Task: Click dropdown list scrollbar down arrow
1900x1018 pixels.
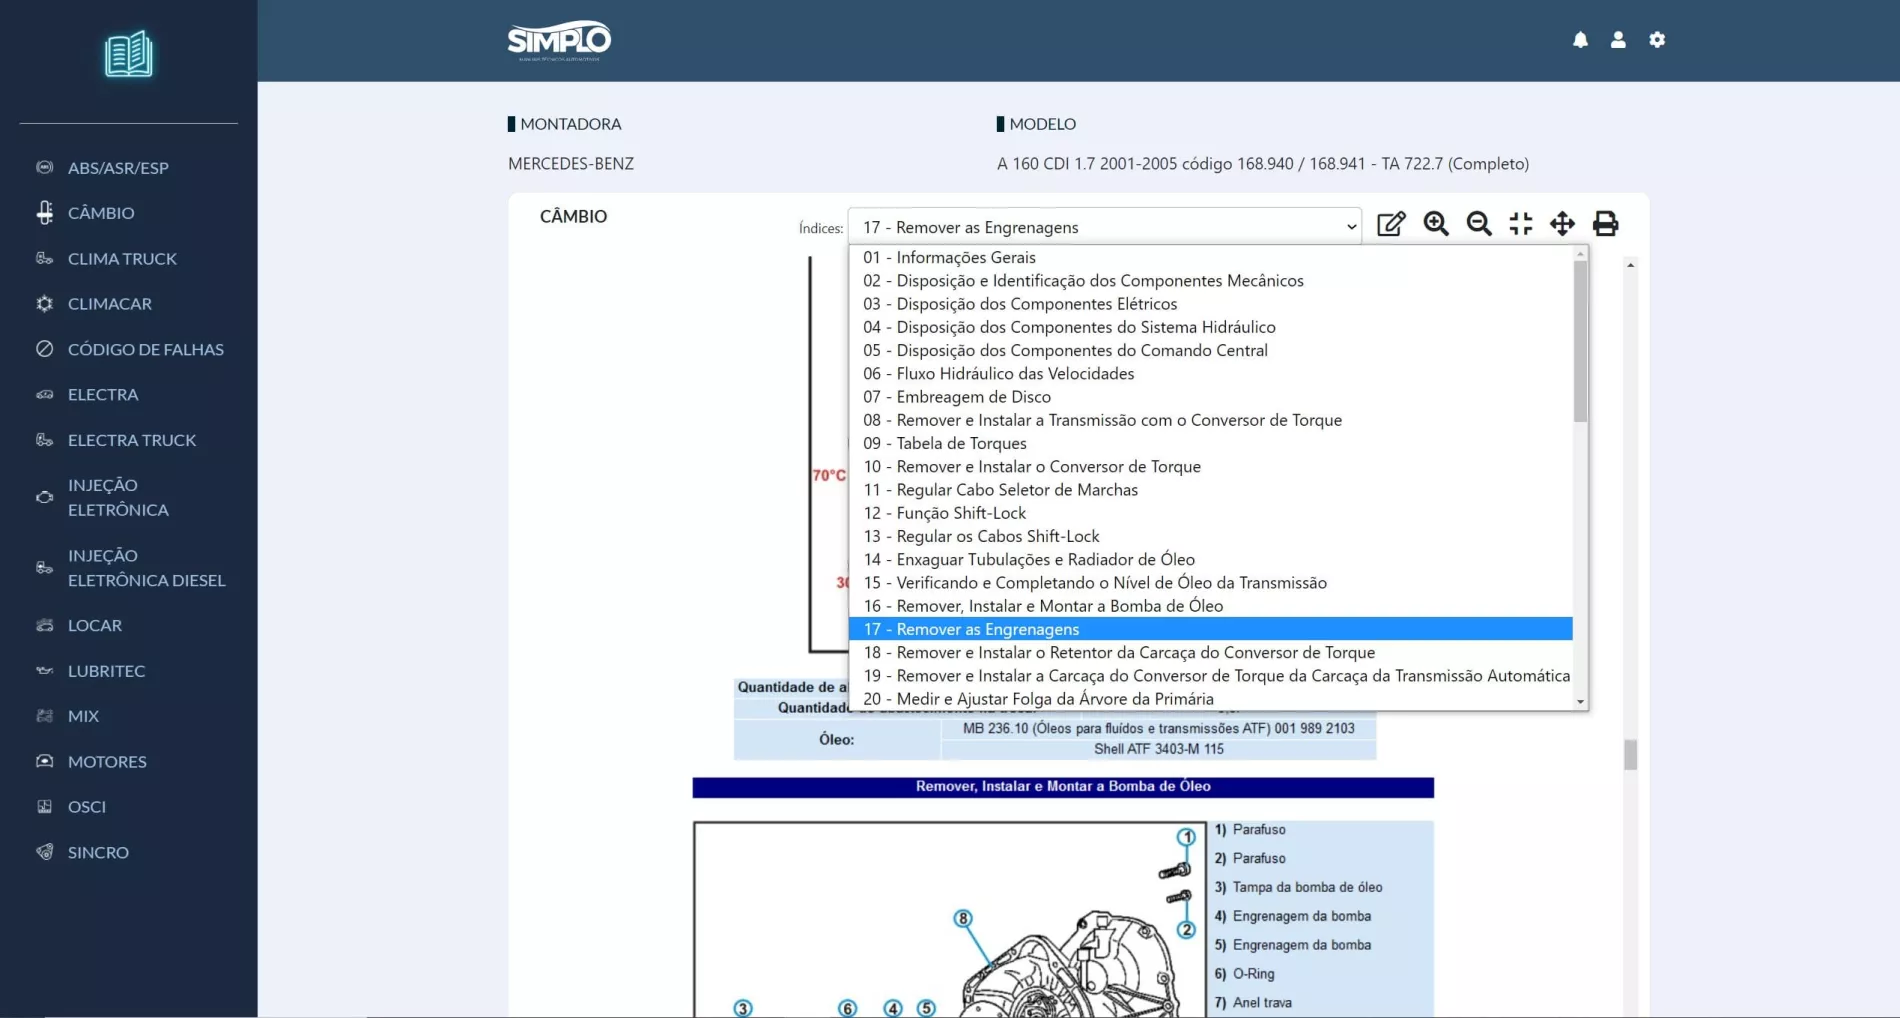Action: (1580, 702)
